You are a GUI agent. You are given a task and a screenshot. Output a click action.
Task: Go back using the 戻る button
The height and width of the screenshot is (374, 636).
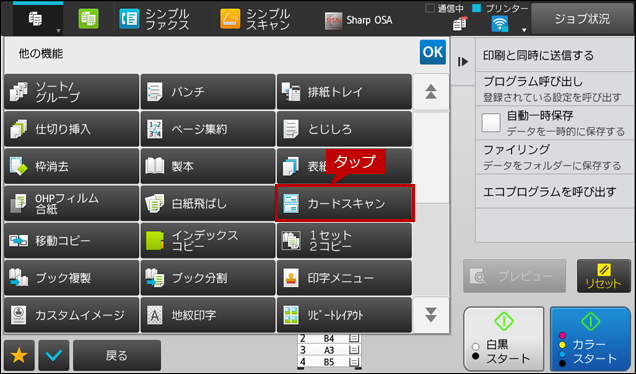117,356
